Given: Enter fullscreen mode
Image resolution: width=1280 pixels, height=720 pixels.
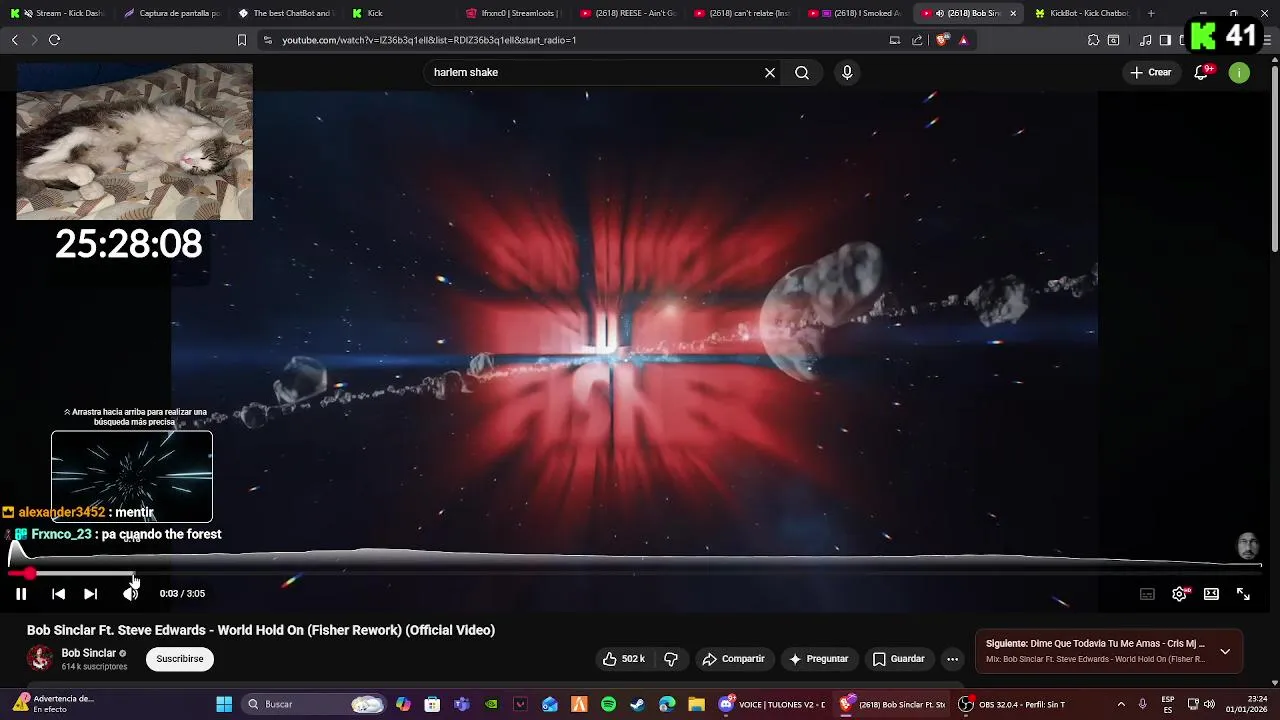Looking at the screenshot, I should point(1243,594).
